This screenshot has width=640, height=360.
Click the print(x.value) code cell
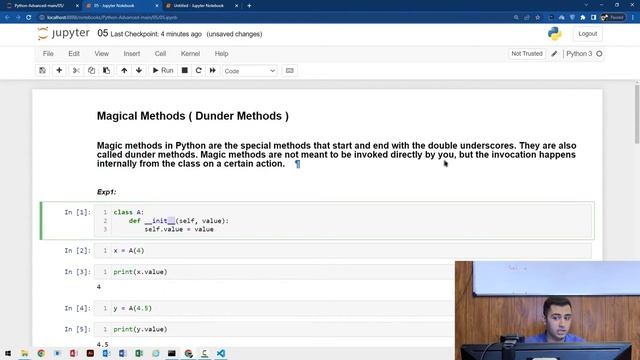pos(274,272)
